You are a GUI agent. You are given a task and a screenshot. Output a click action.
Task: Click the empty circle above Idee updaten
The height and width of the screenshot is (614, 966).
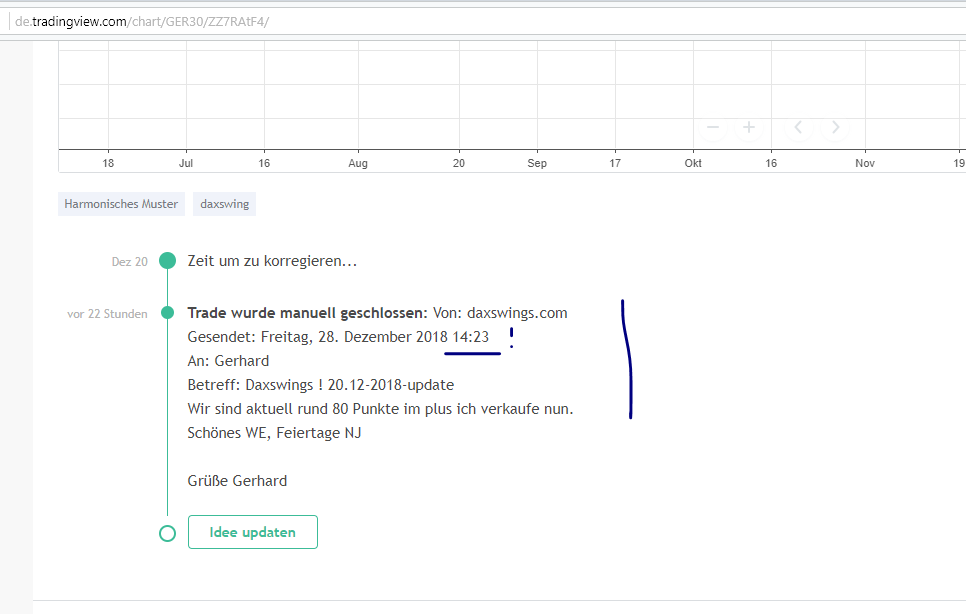pyautogui.click(x=167, y=532)
